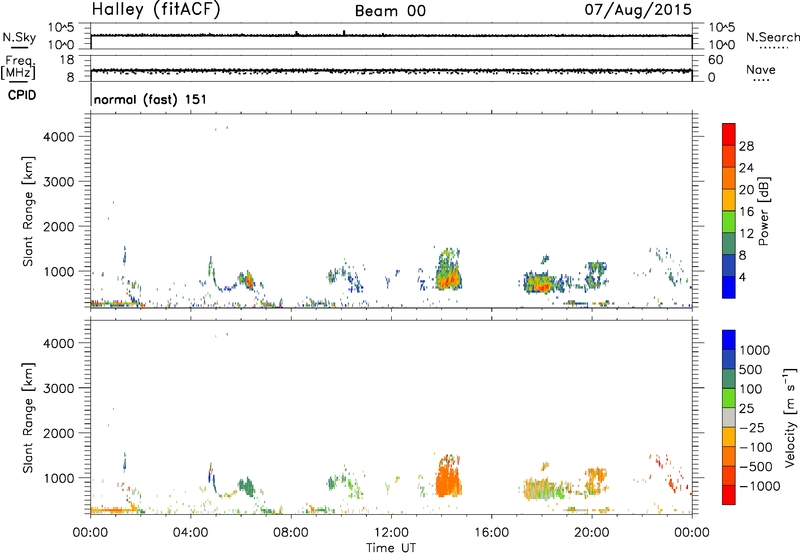Click the velocity panel 'Slant Range [km]' label
The width and height of the screenshot is (800, 554).
tap(28, 418)
